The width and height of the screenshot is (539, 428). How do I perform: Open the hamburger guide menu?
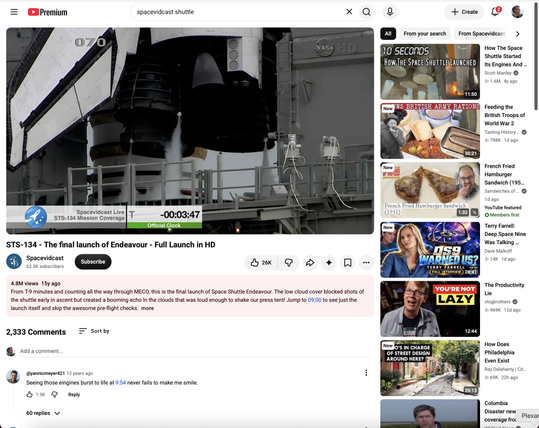tap(14, 12)
